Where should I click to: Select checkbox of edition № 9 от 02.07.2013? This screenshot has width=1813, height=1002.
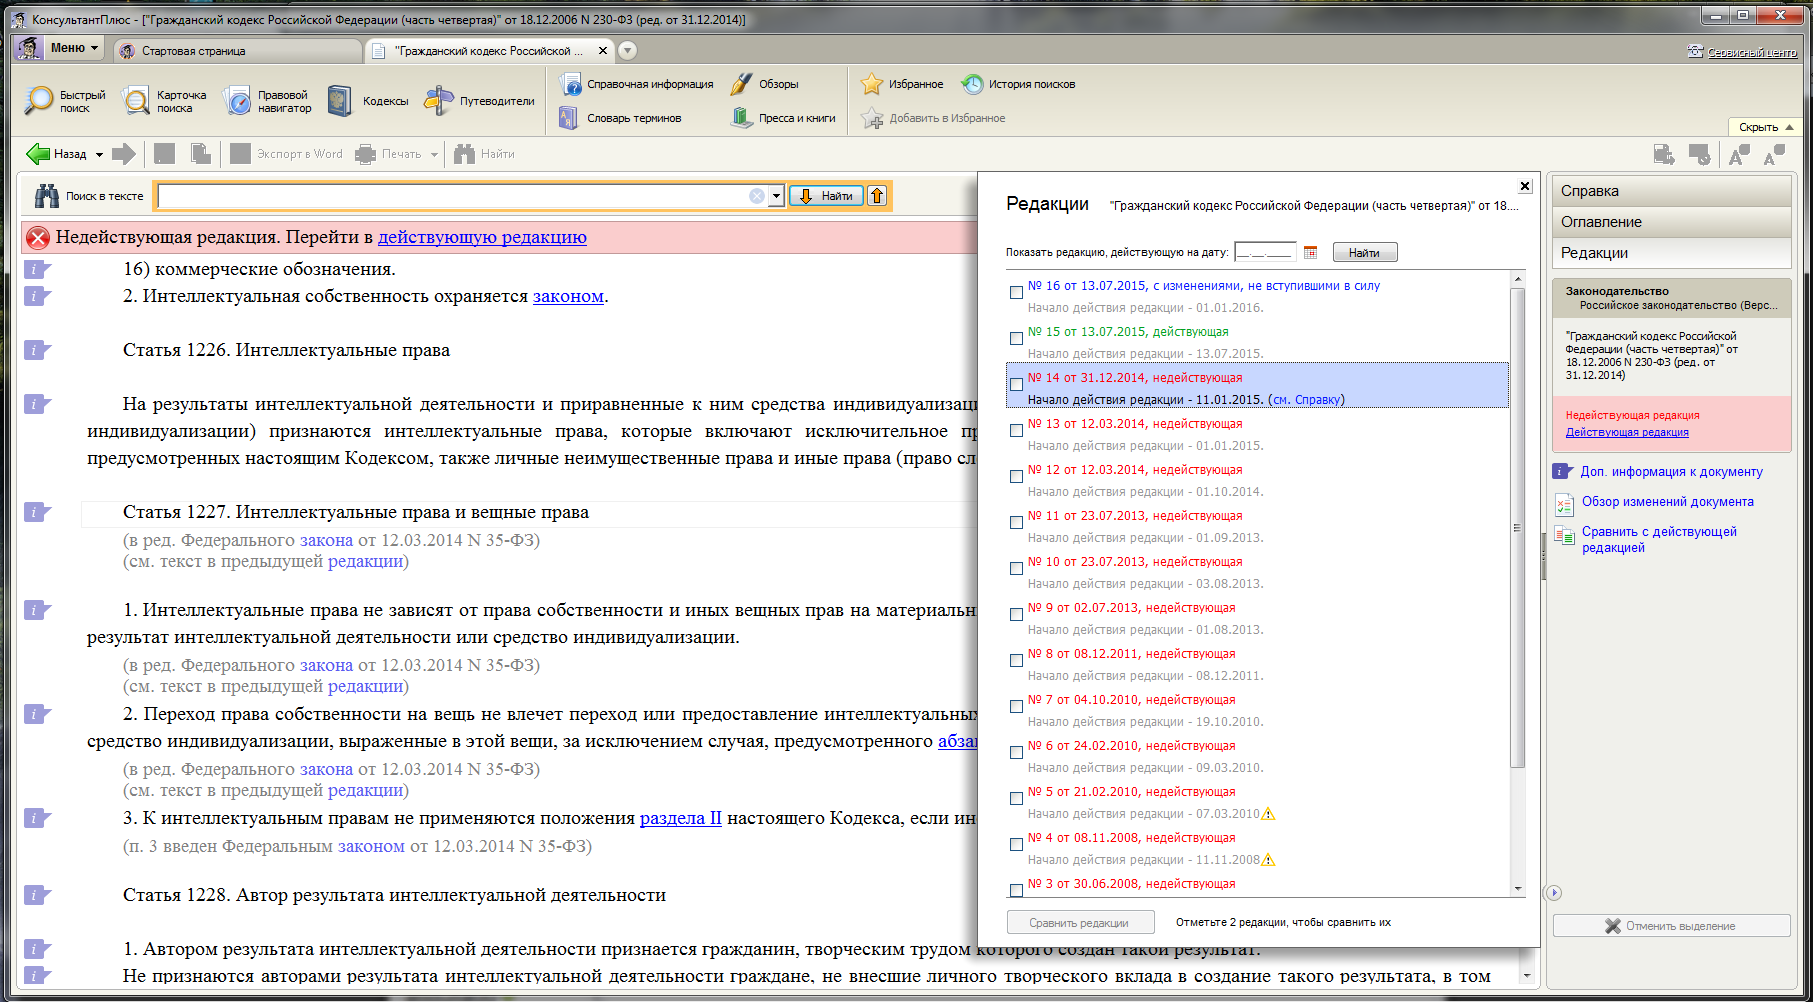click(1016, 614)
